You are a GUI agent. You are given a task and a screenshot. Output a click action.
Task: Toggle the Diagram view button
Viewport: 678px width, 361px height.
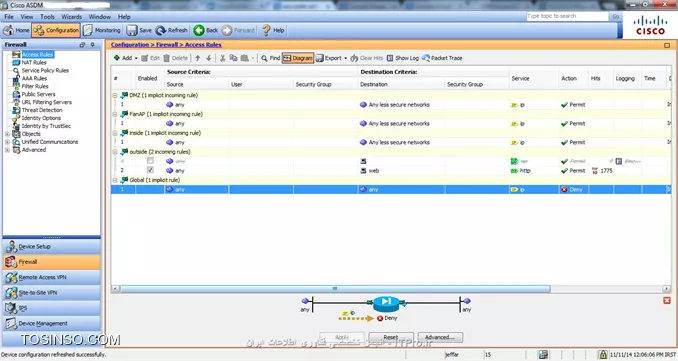pos(298,58)
